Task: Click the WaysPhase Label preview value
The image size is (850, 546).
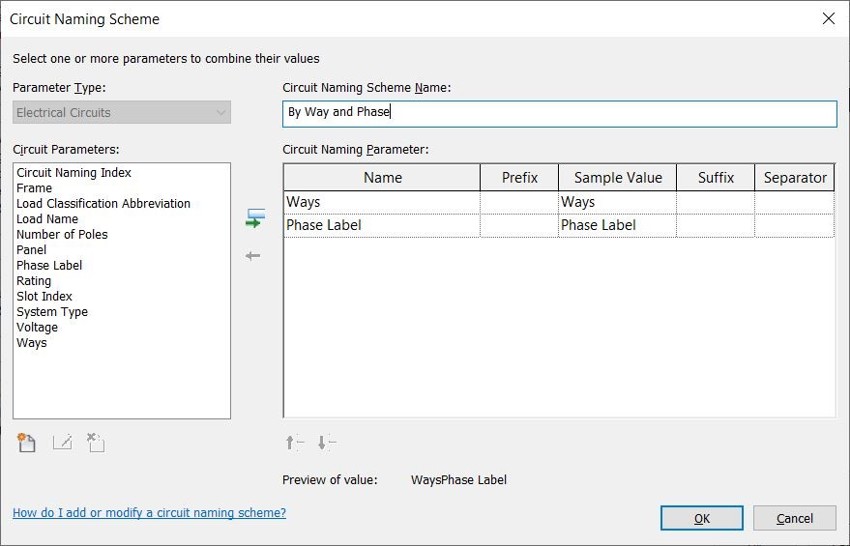Action: 459,480
